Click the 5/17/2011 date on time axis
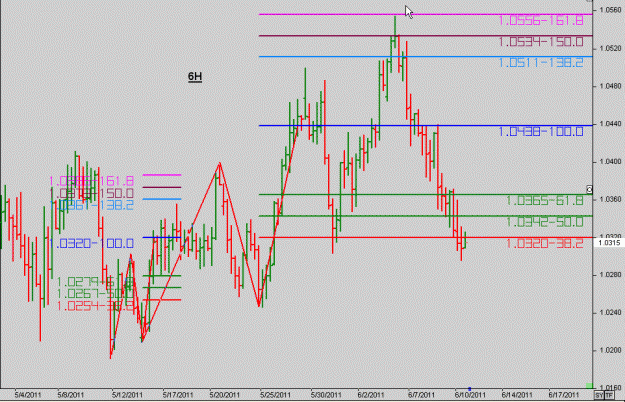The image size is (625, 402). pyautogui.click(x=178, y=395)
